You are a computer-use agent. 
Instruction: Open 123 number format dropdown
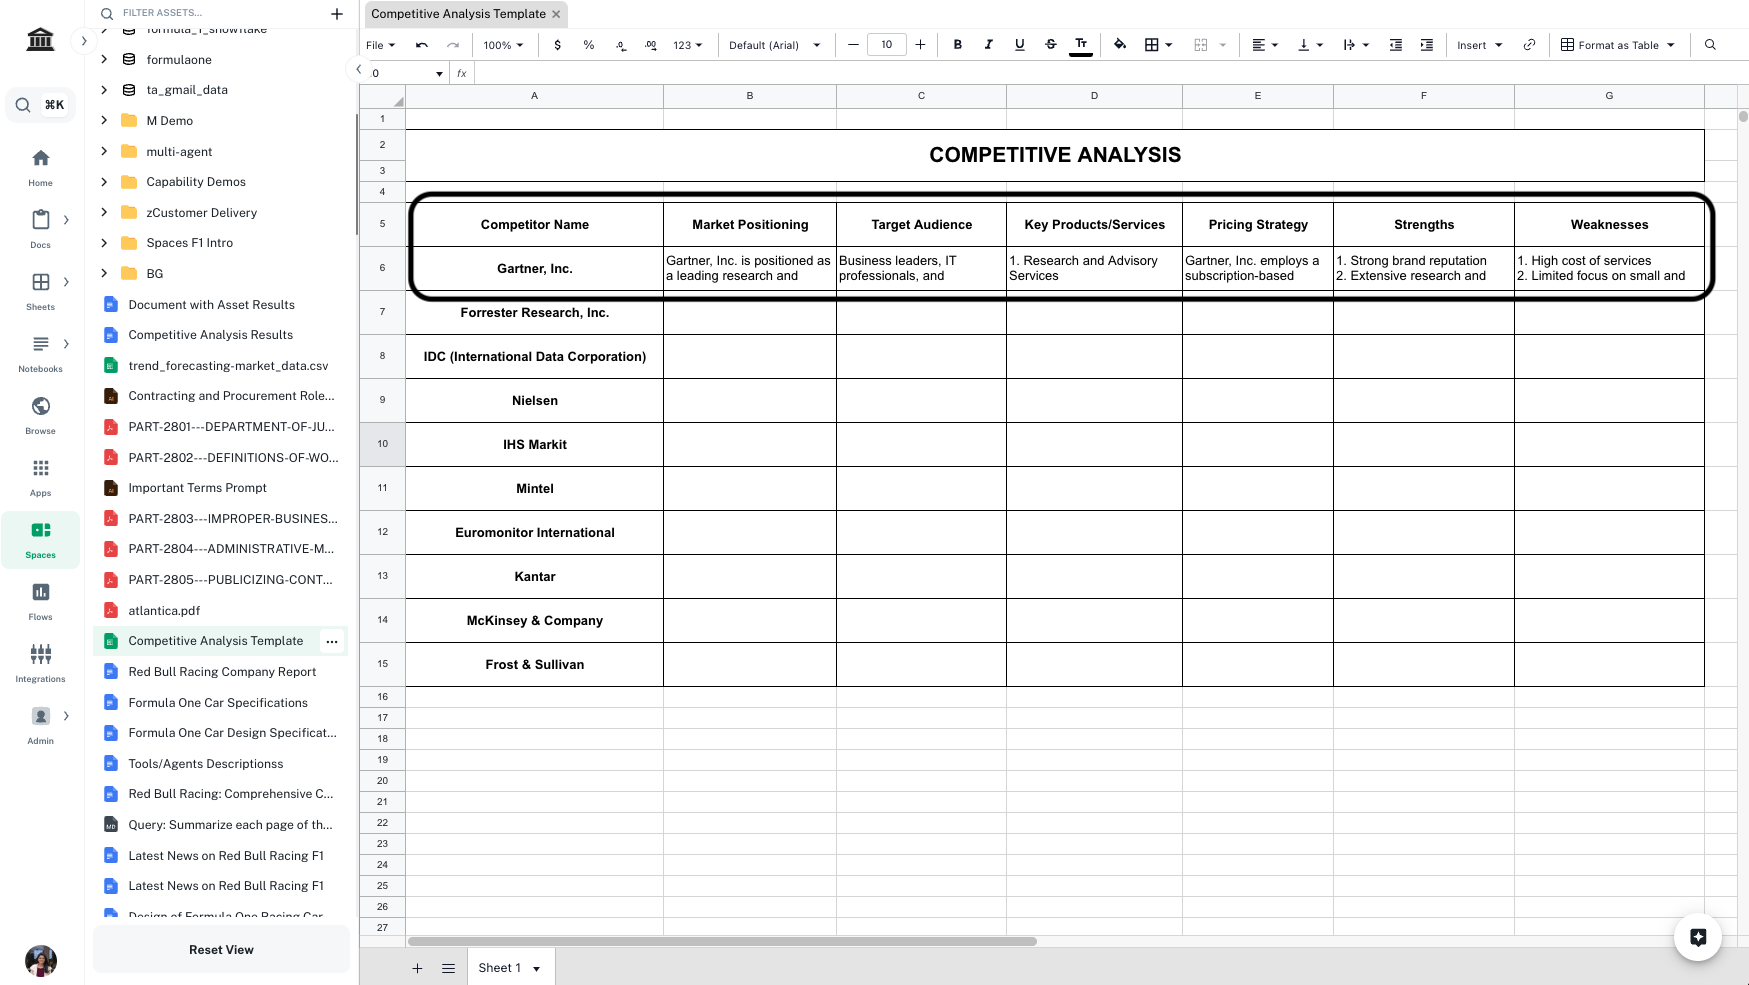(x=688, y=45)
